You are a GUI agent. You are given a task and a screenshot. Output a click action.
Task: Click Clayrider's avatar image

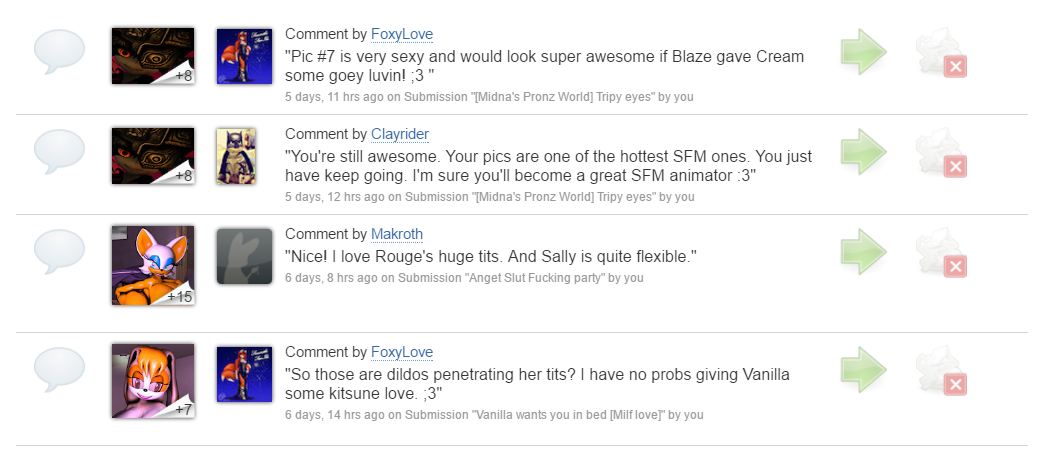pyautogui.click(x=236, y=156)
